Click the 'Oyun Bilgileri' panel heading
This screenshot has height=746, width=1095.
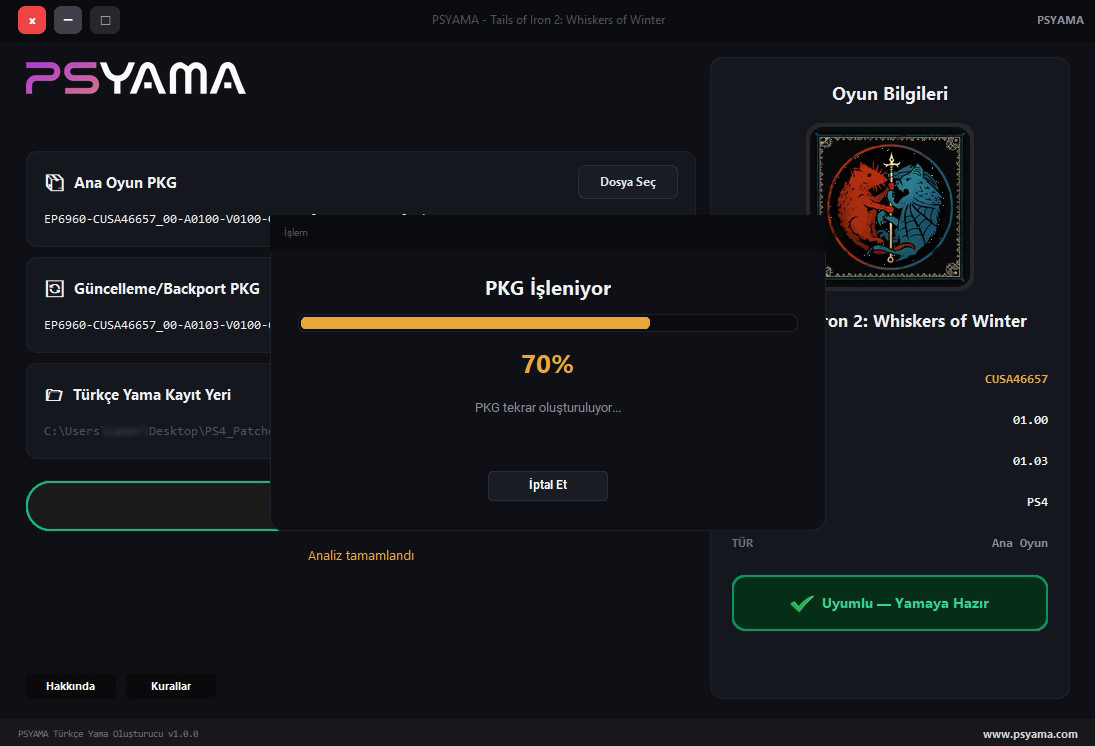pyautogui.click(x=890, y=94)
